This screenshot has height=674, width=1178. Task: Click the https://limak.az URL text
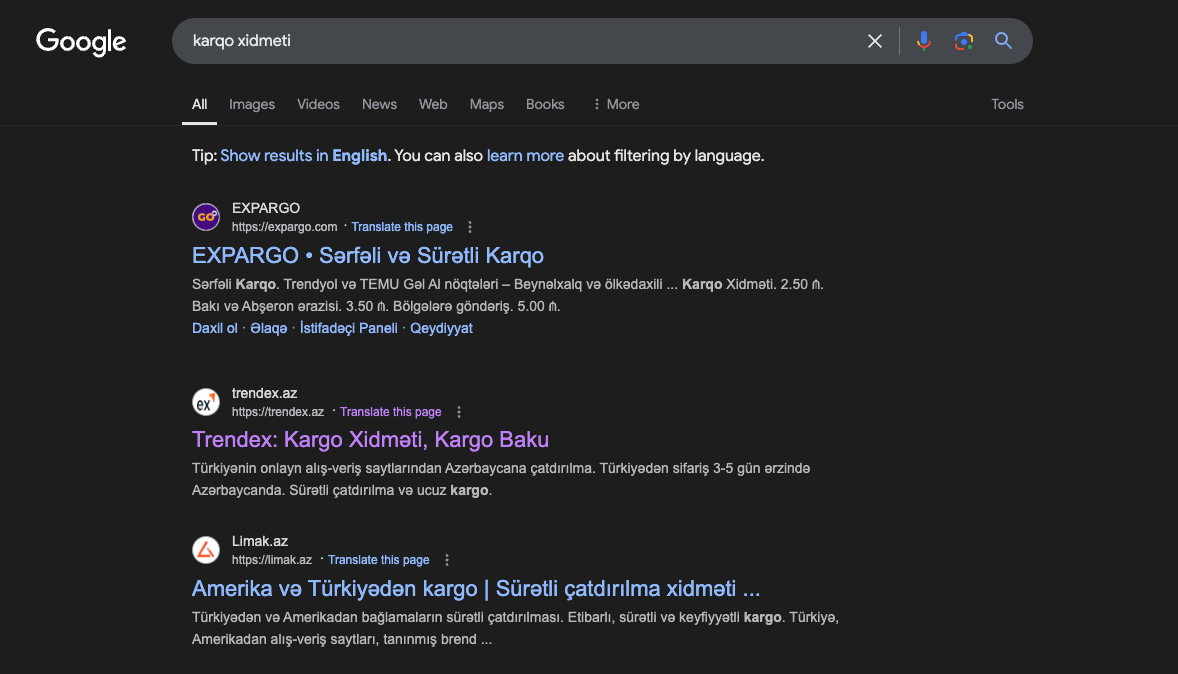pos(271,560)
